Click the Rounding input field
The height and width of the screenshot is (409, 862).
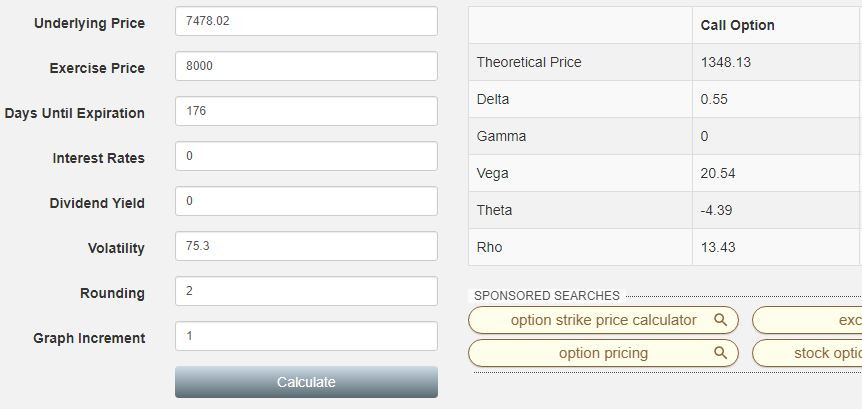[306, 291]
